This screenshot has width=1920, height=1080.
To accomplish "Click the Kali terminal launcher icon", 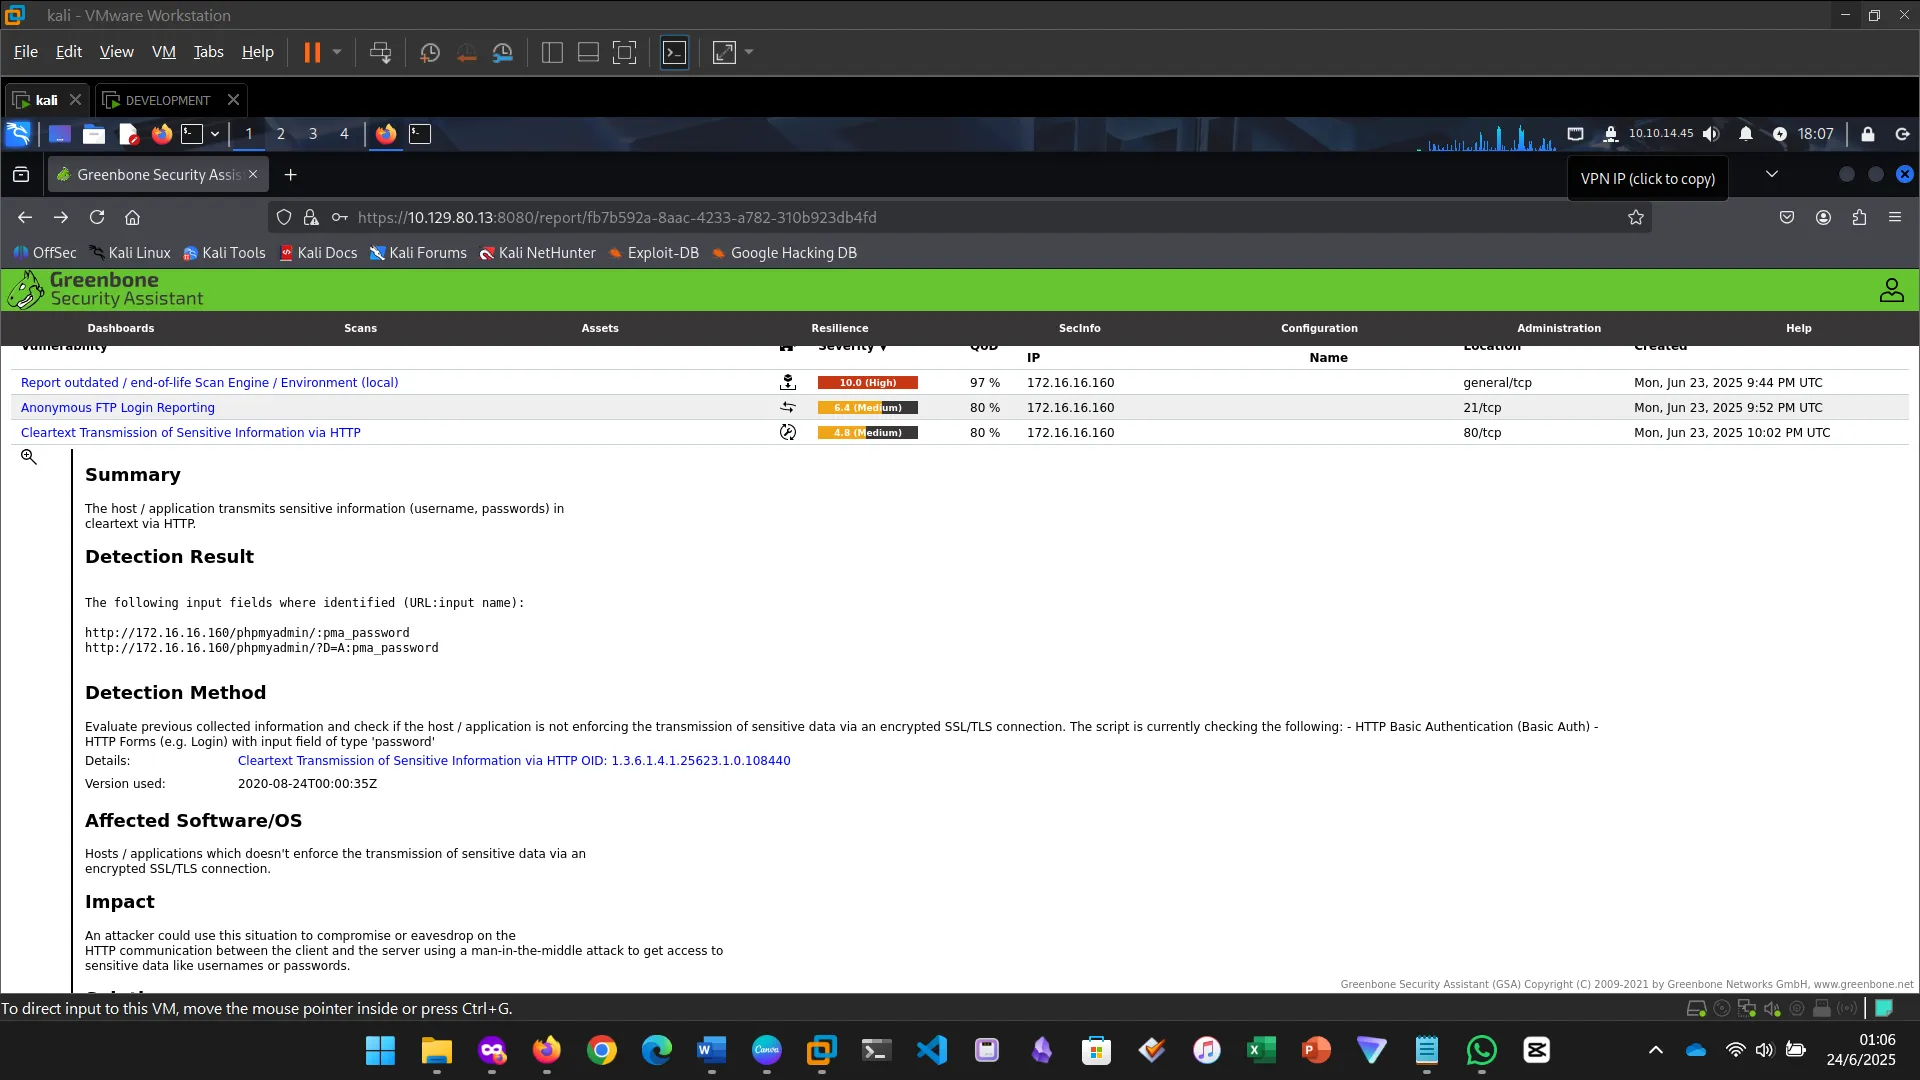I will 192,134.
